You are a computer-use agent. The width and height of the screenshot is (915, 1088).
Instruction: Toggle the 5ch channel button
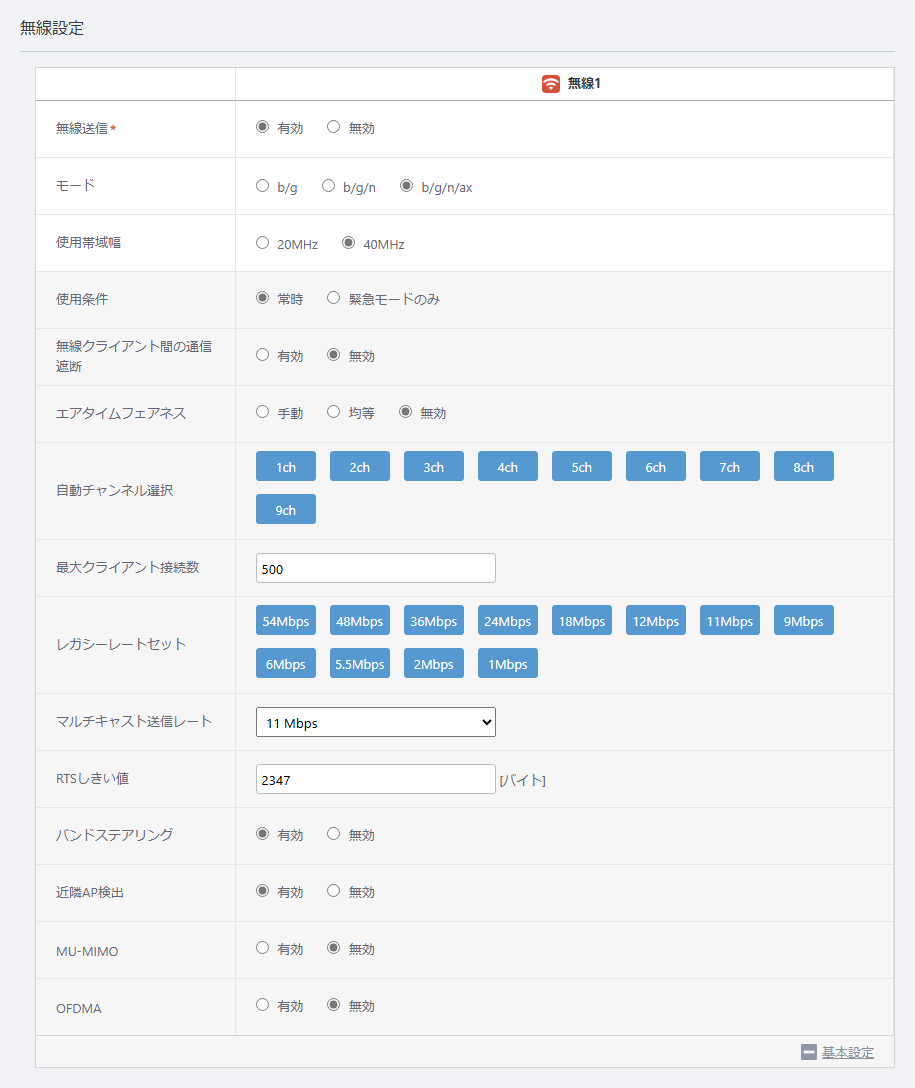click(x=581, y=466)
